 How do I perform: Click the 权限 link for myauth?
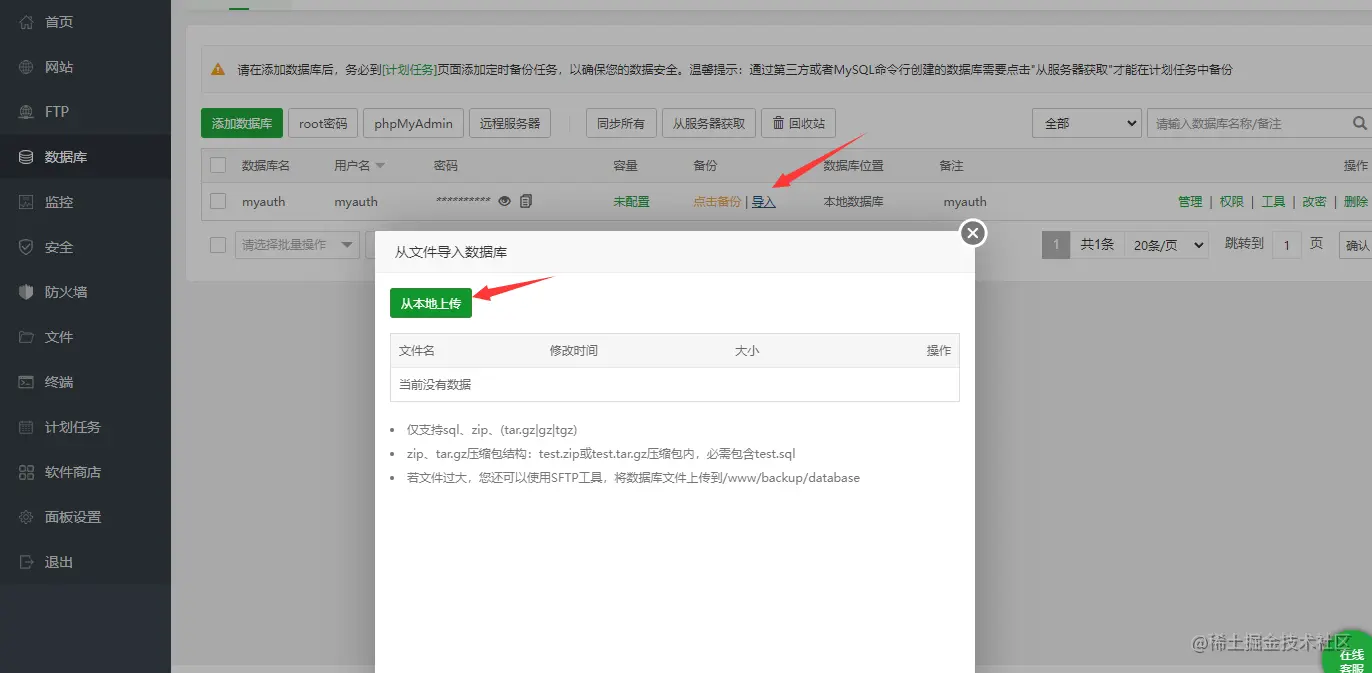[1231, 201]
